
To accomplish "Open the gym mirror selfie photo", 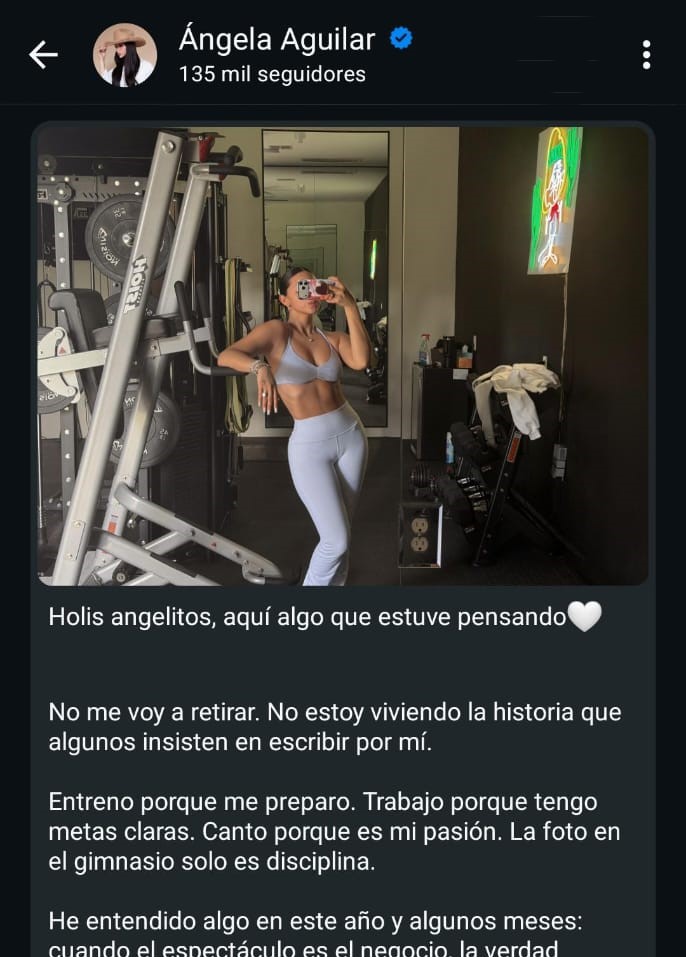I will tap(343, 356).
